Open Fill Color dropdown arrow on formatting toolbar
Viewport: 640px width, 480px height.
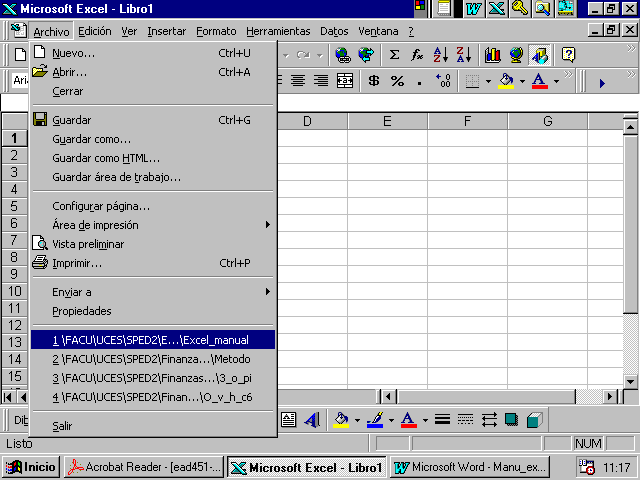point(522,81)
